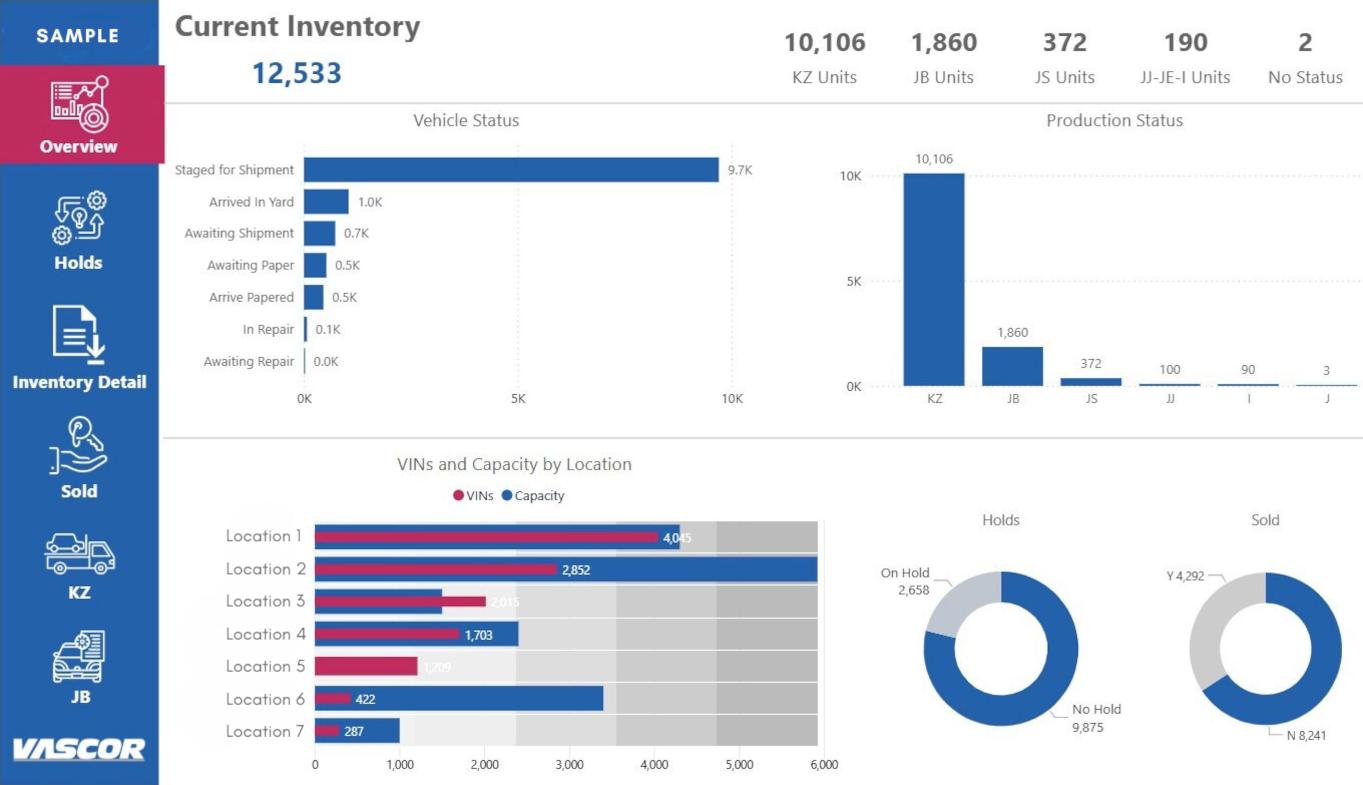The image size is (1363, 785).
Task: Click the 1,860 JB Units card
Action: (943, 57)
